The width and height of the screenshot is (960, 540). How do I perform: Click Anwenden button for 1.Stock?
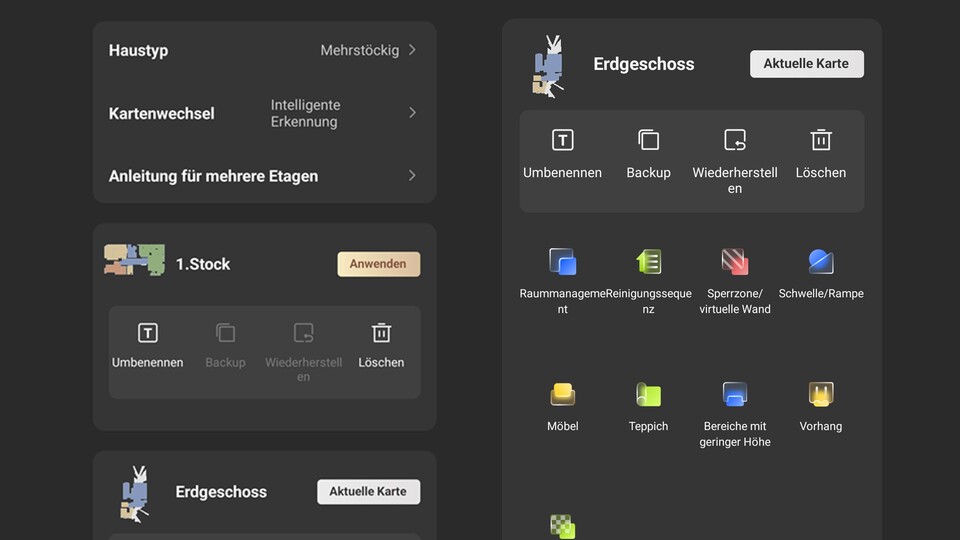[x=378, y=264]
